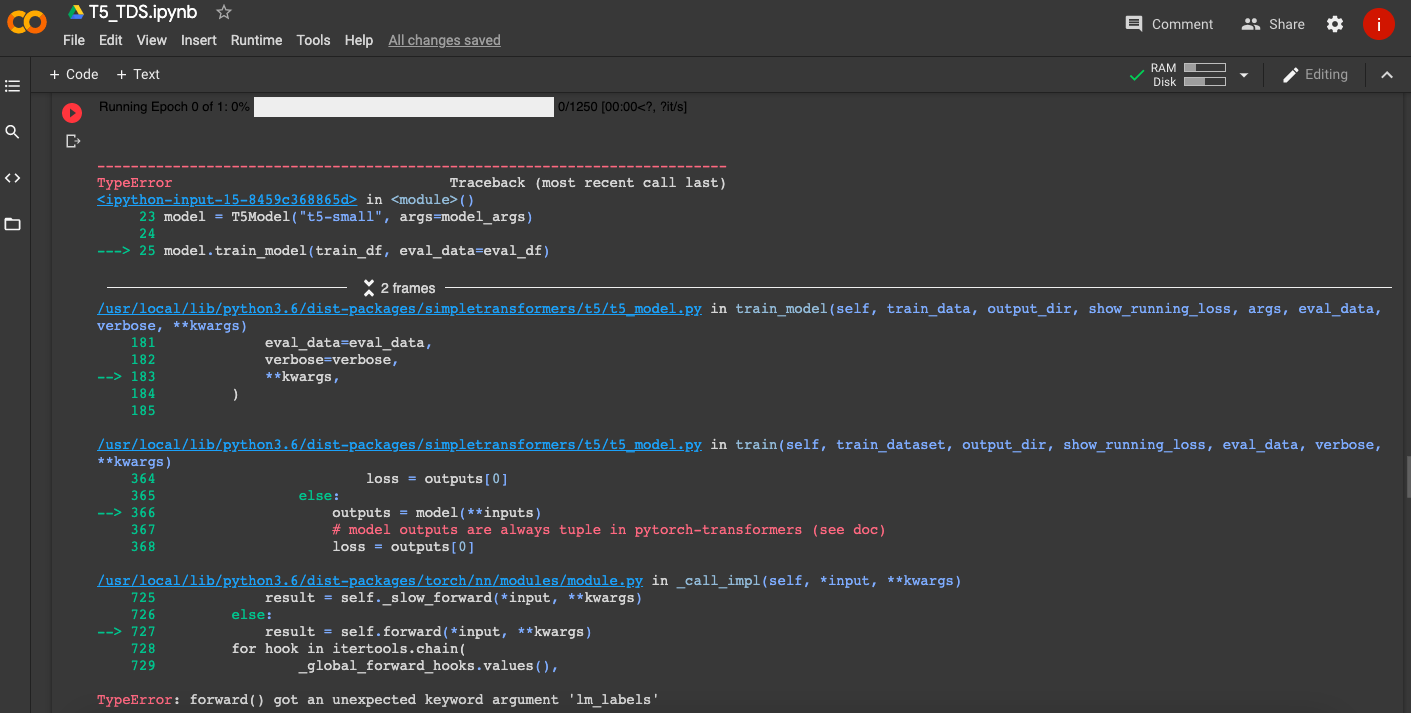Open the Files browser sidebar
Image resolution: width=1411 pixels, height=713 pixels.
click(13, 224)
